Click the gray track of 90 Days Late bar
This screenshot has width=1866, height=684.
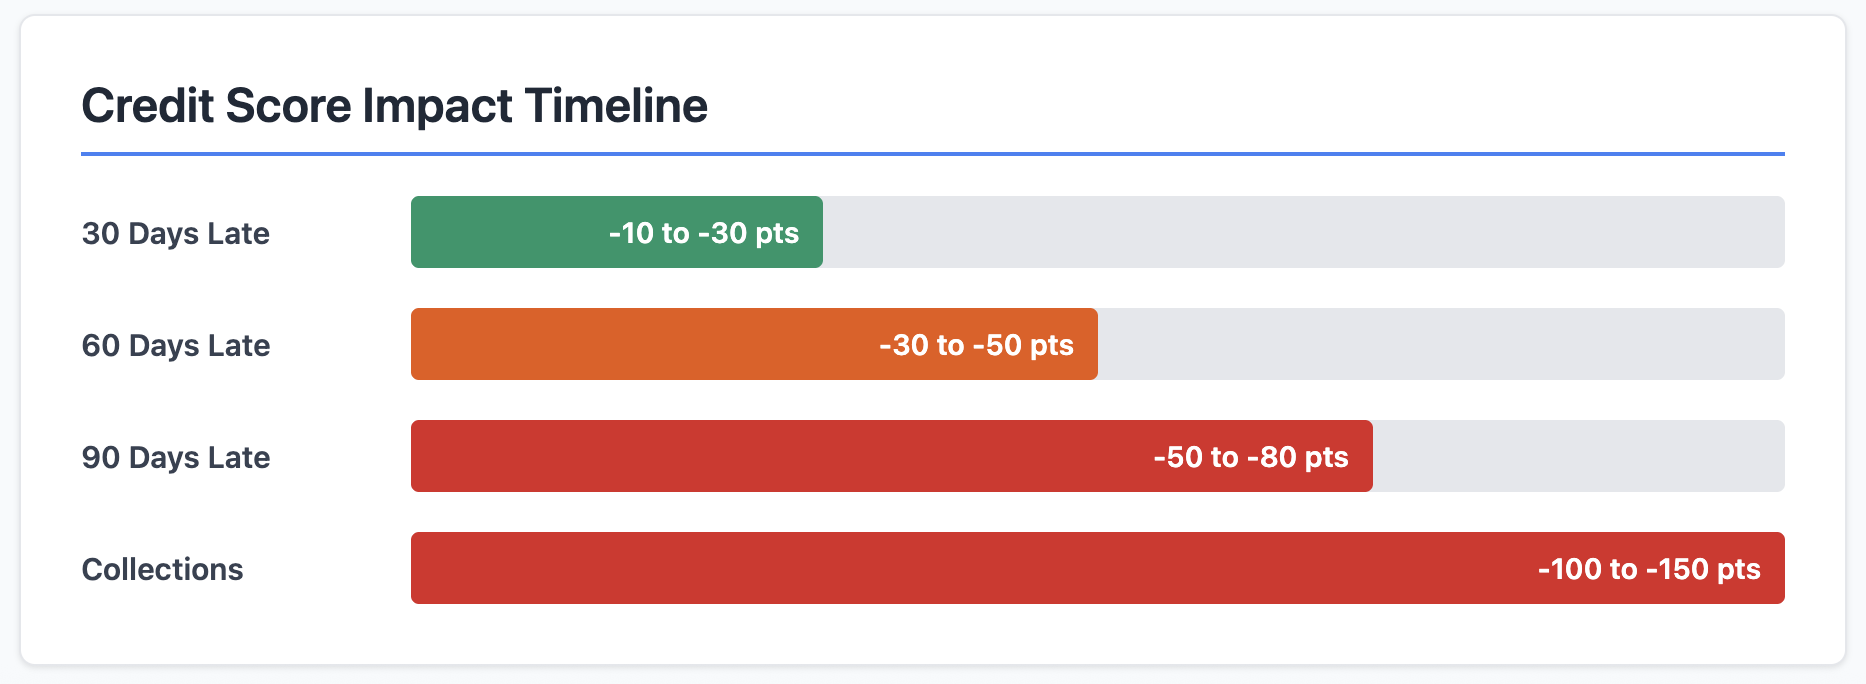click(1579, 456)
